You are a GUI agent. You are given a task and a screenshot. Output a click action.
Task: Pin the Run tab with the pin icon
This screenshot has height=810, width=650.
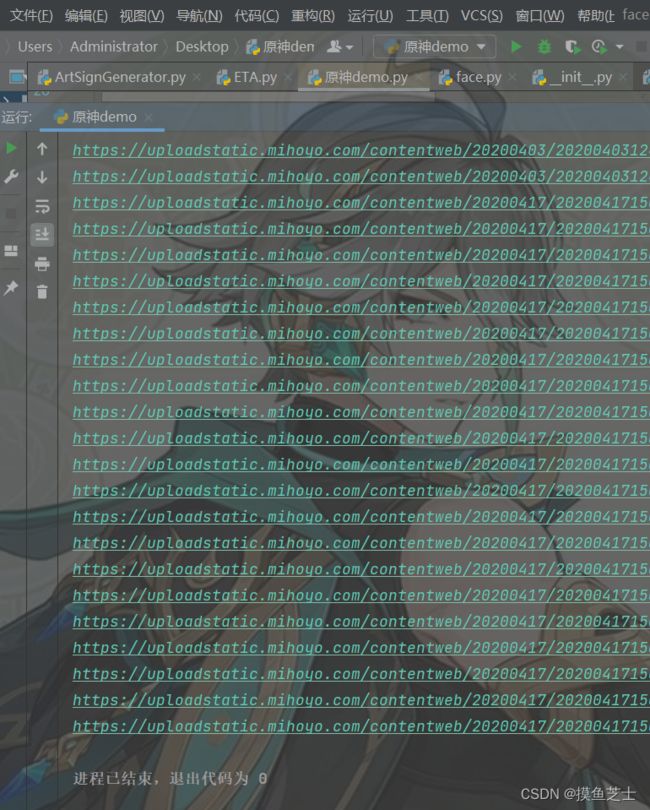point(11,288)
